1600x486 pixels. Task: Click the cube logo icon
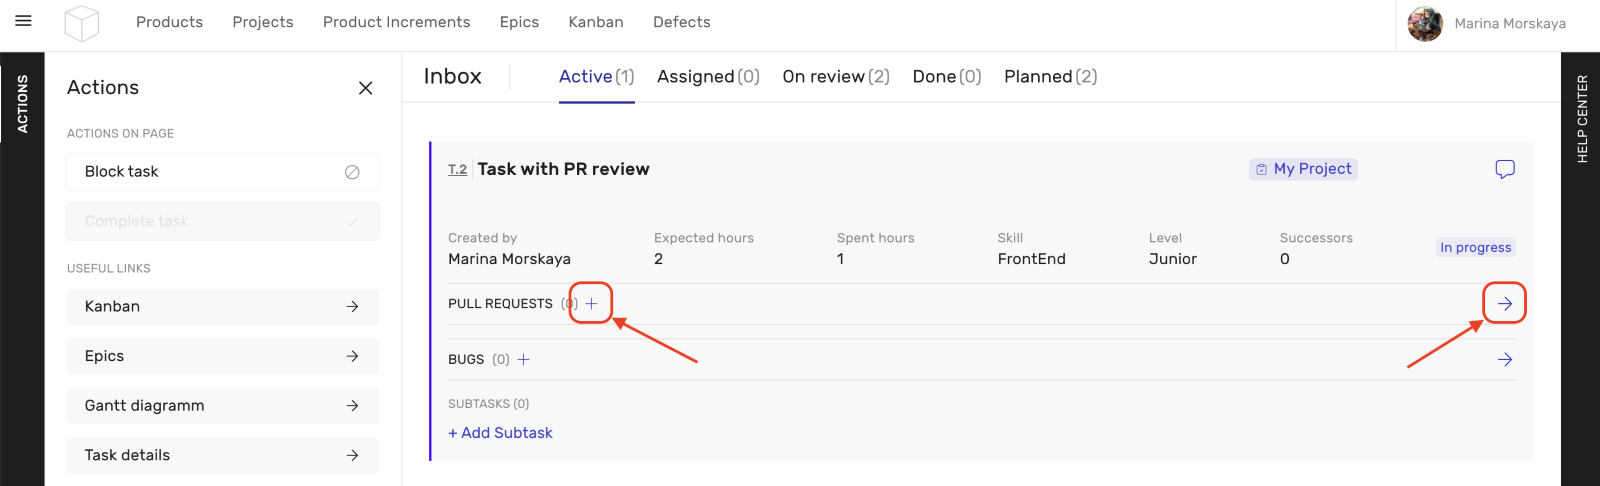(82, 23)
